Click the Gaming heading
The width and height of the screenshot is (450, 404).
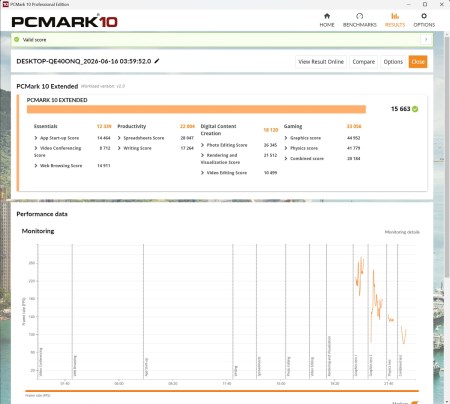[x=293, y=126]
